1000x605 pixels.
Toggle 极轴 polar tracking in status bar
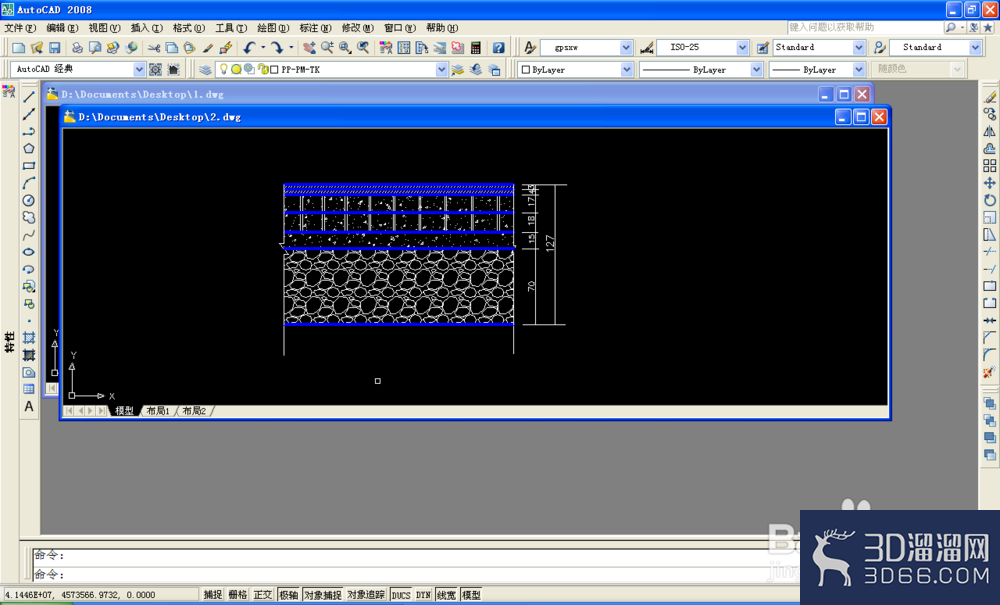(x=288, y=595)
